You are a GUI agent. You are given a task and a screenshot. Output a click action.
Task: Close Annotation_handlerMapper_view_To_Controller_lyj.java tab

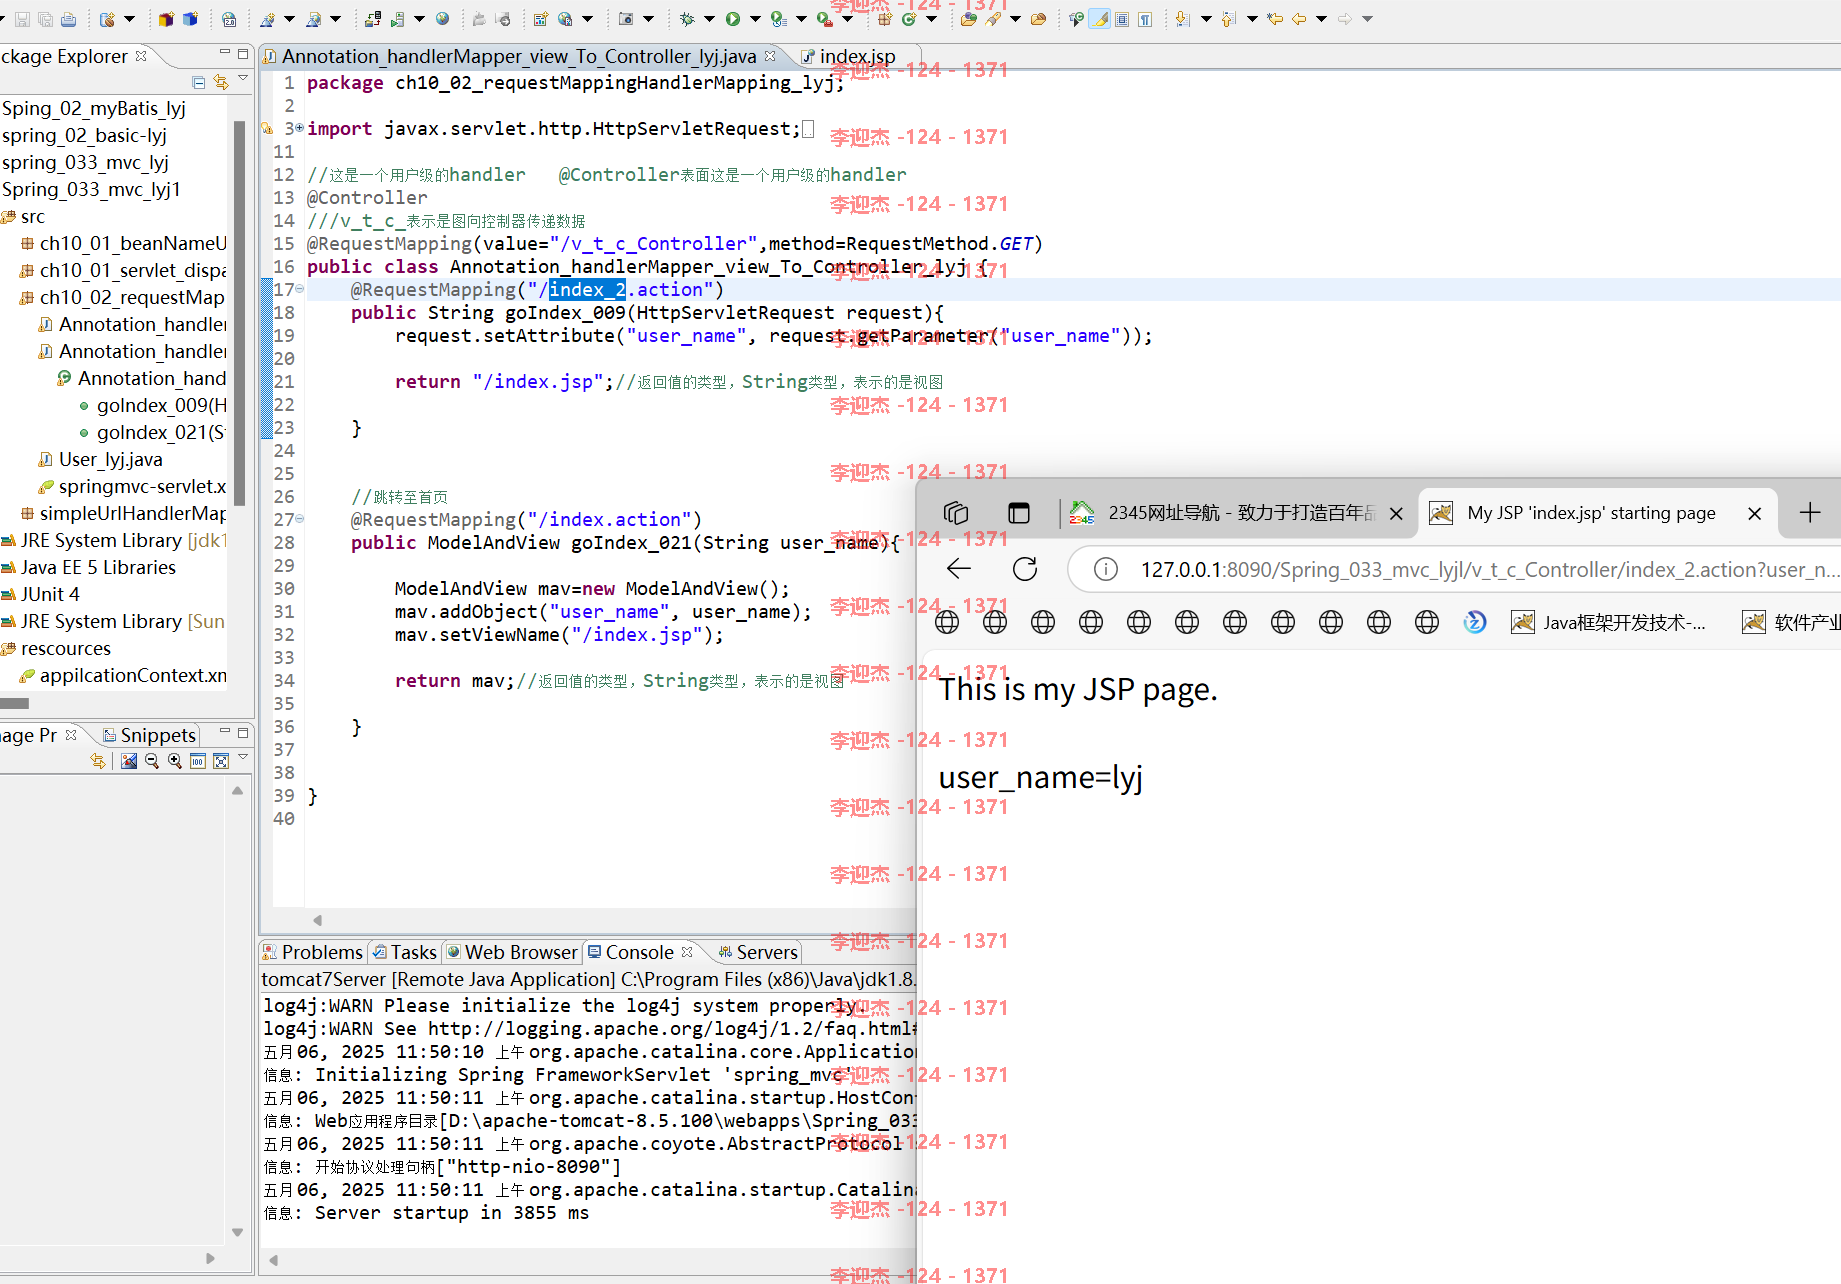770,56
